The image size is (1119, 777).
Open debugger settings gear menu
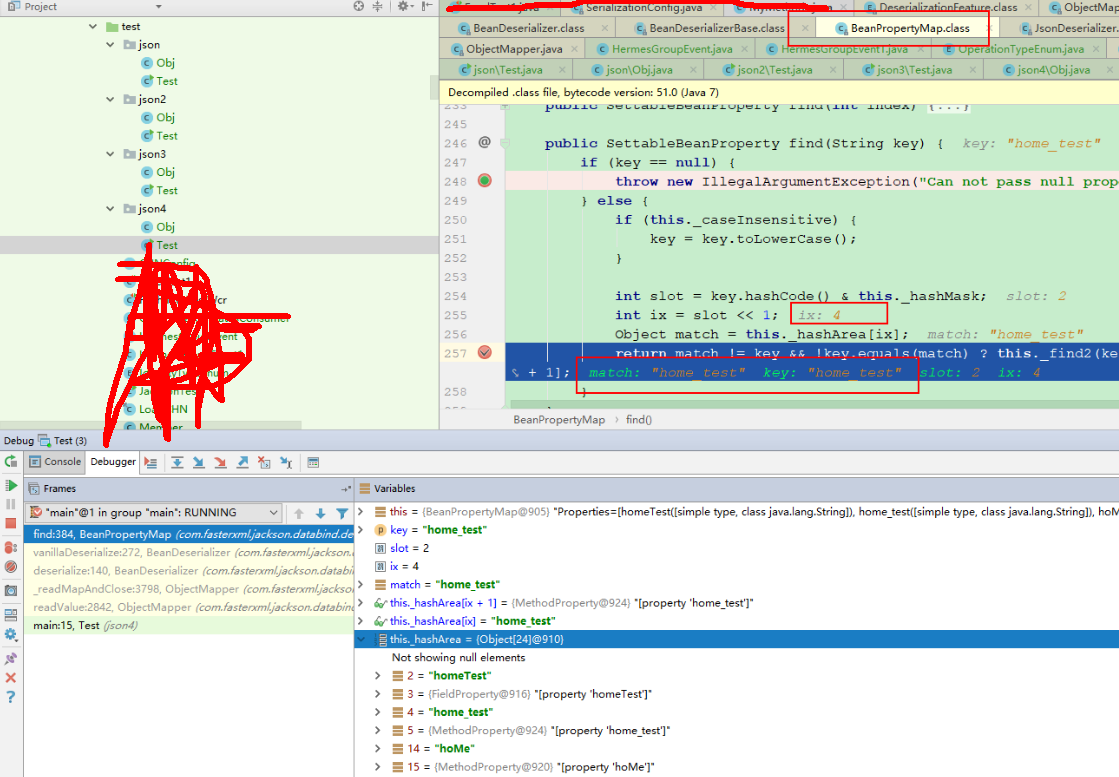click(11, 634)
